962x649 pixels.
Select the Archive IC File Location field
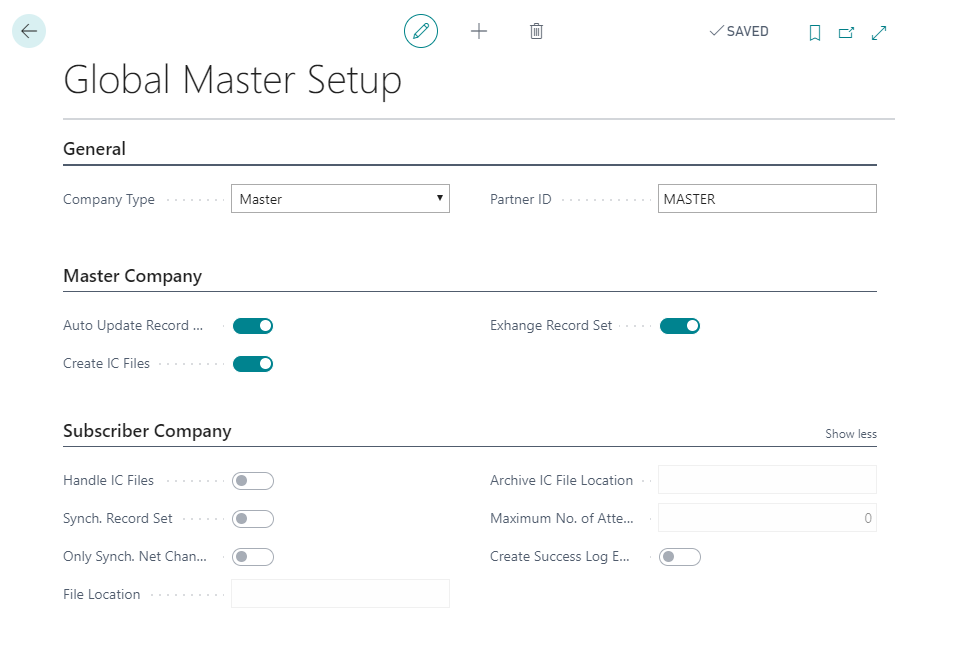coord(768,480)
